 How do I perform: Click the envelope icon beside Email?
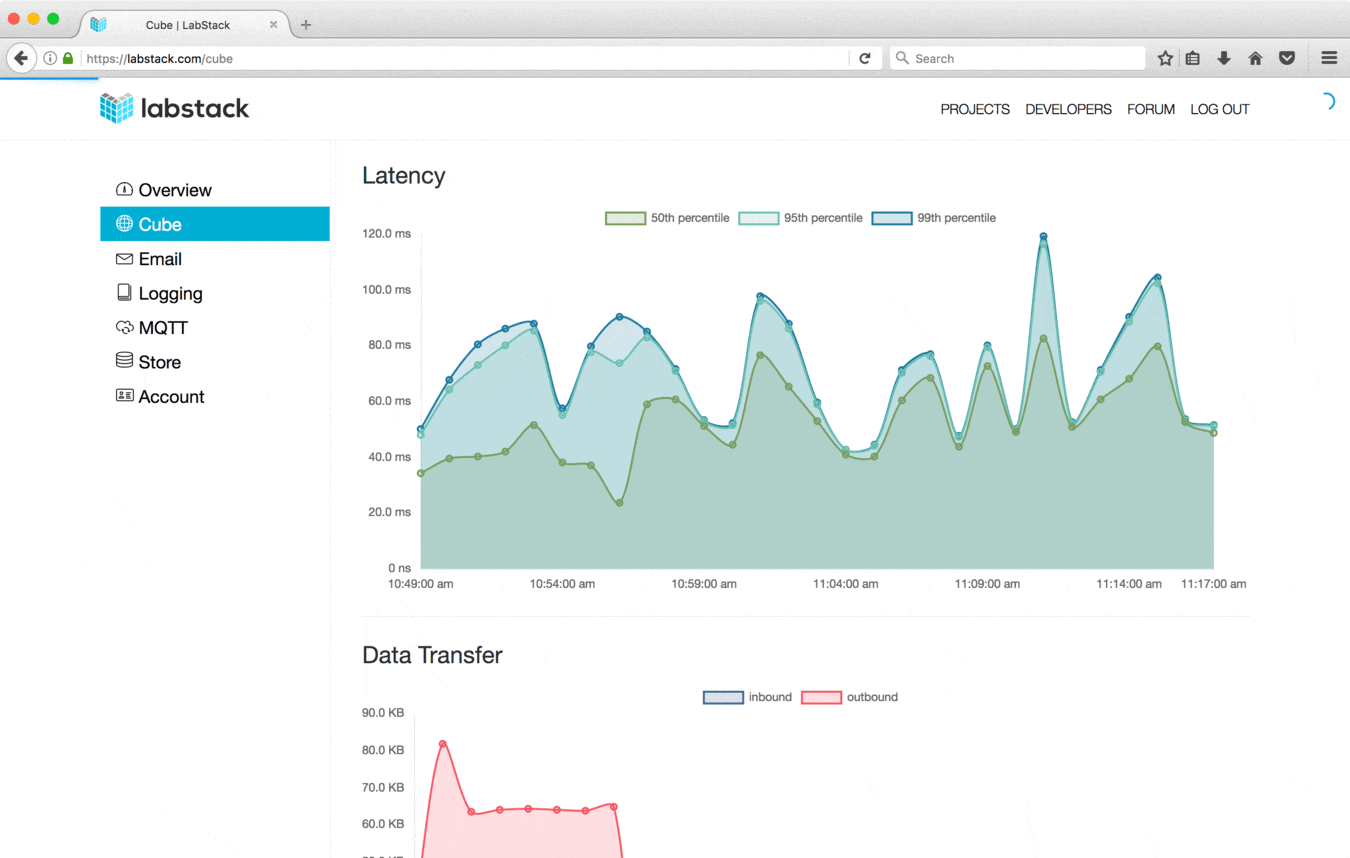124,259
